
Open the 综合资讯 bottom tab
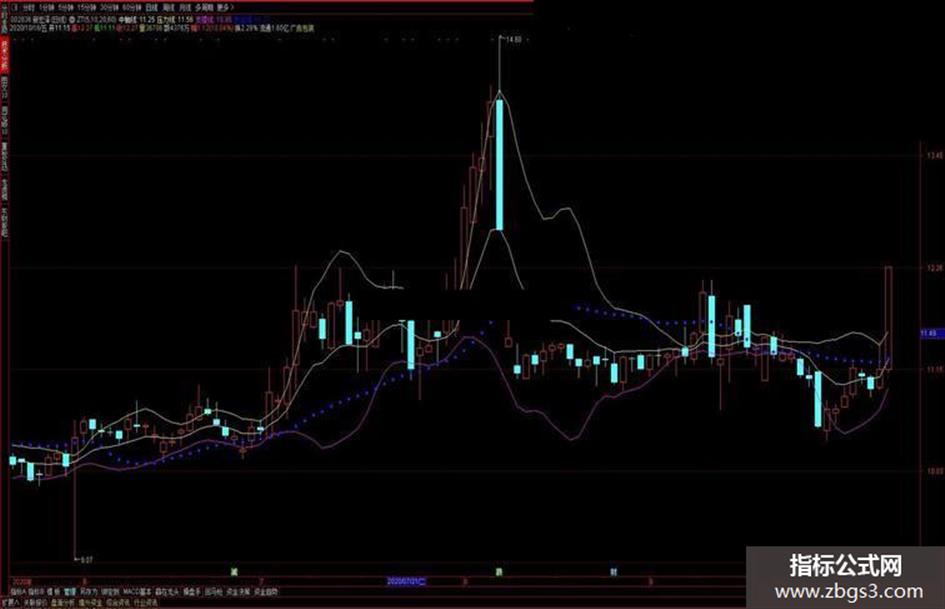[118, 602]
